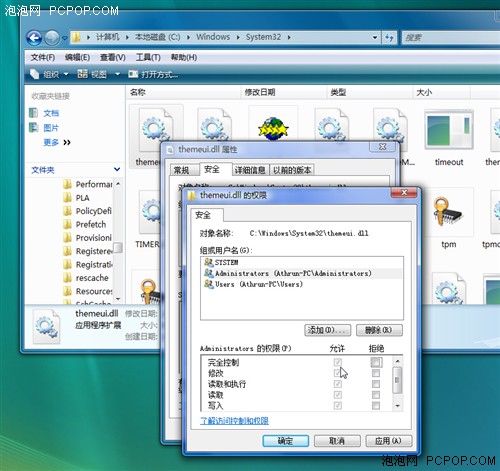Click the refresh icon beside the address bar
The height and width of the screenshot is (471, 500).
point(389,38)
